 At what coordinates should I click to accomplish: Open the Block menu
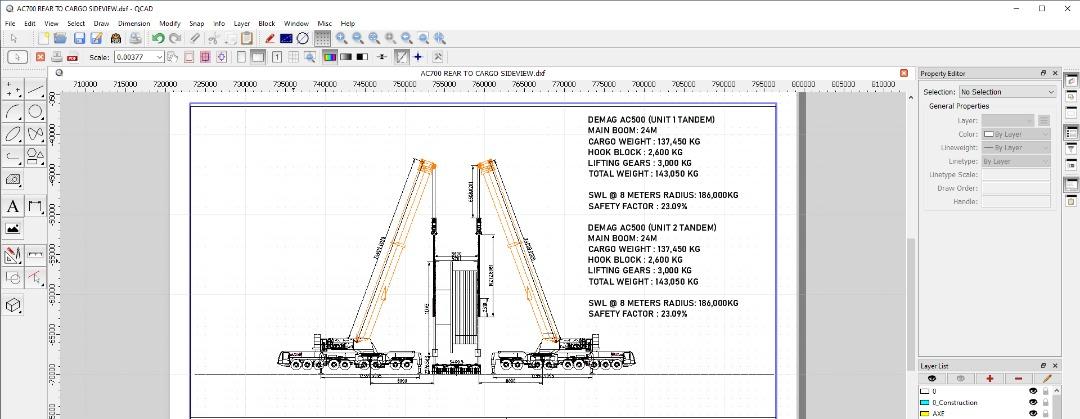coord(267,23)
